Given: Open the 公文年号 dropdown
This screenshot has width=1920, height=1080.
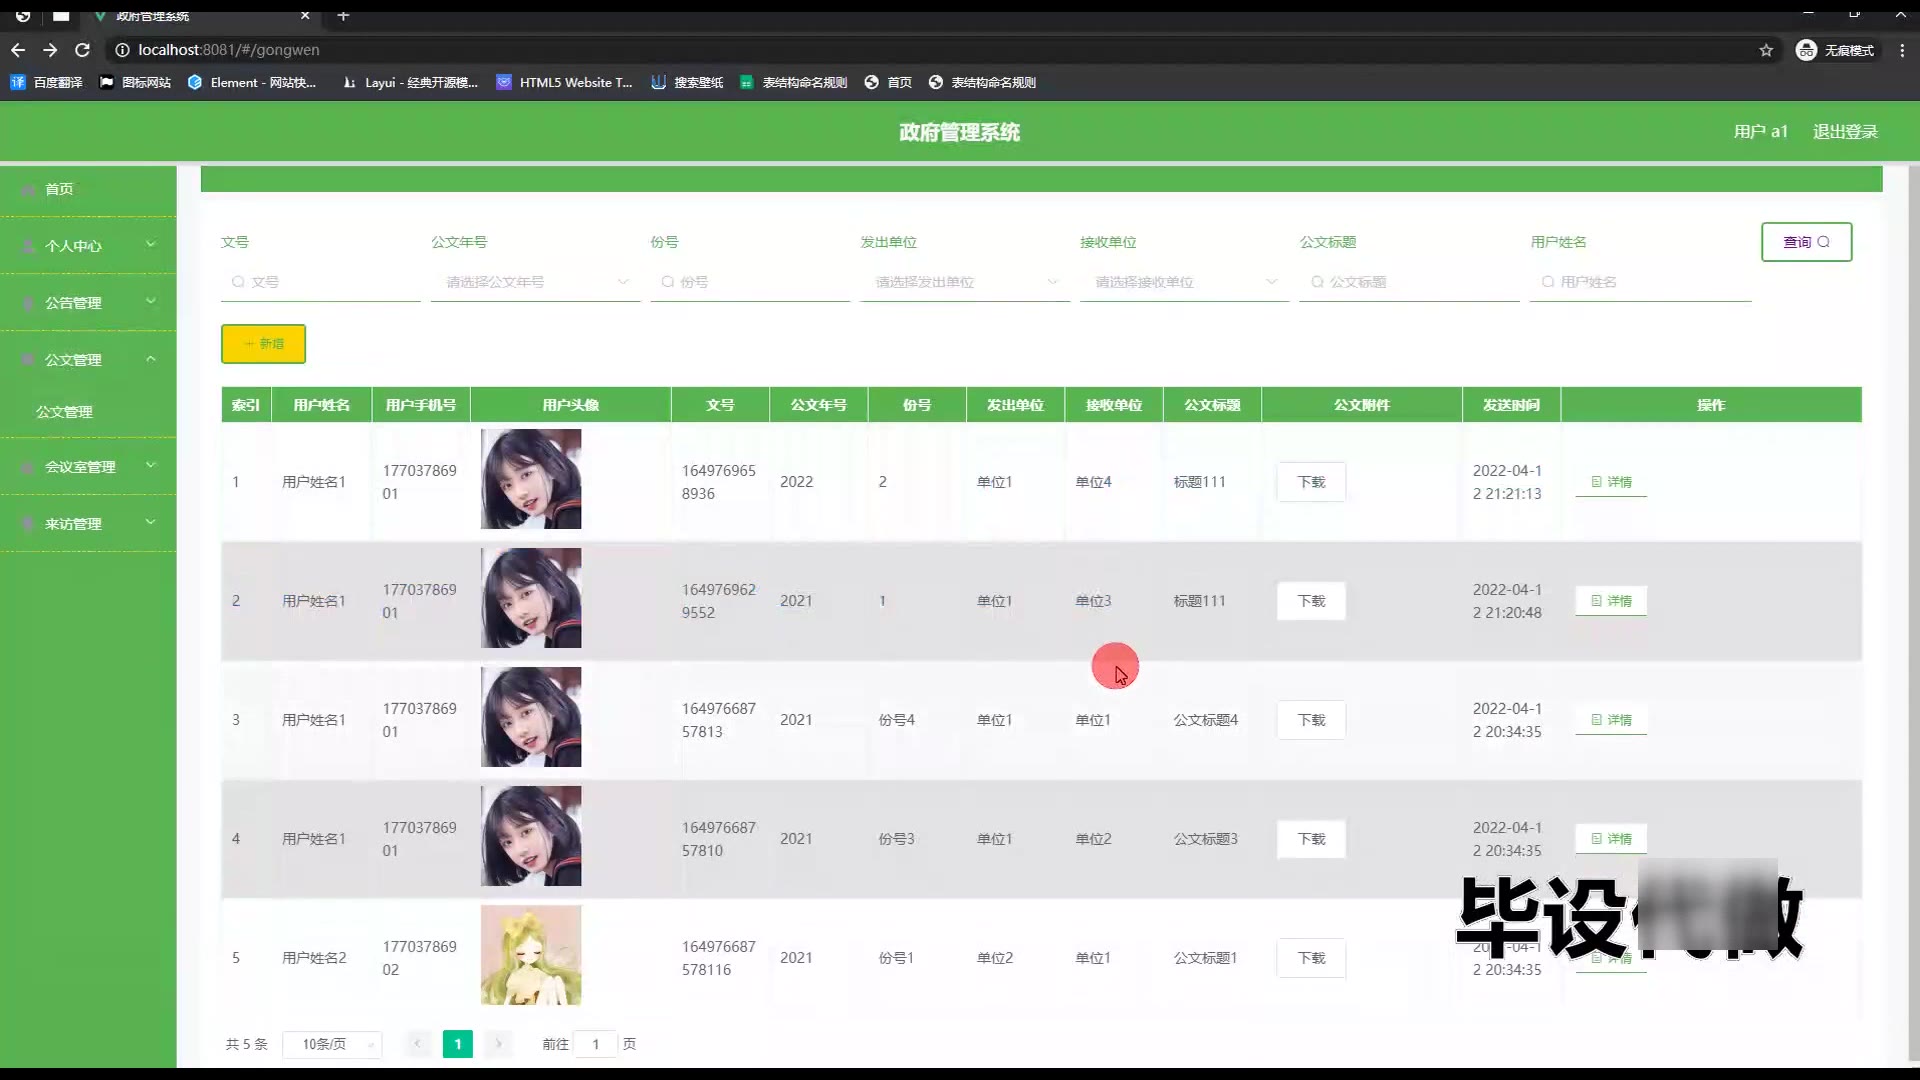Looking at the screenshot, I should (x=535, y=282).
